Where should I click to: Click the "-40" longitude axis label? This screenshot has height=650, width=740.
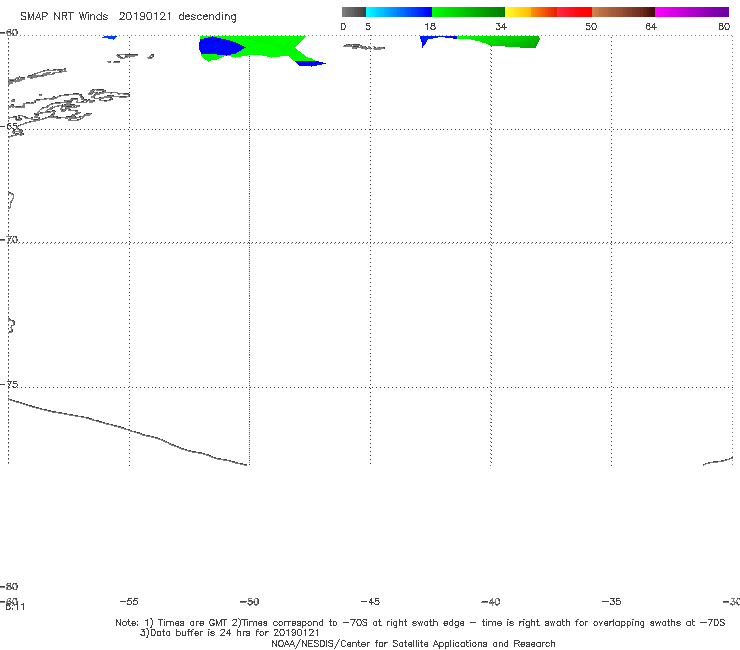click(490, 601)
